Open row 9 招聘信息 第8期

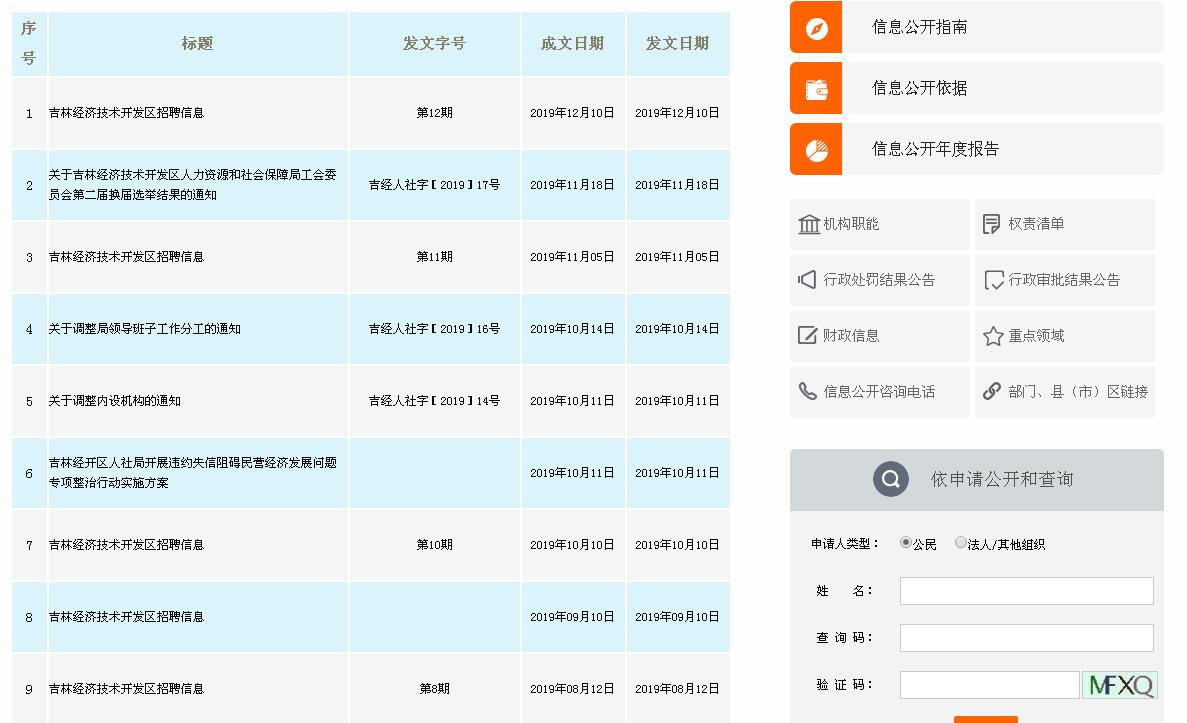pos(126,688)
